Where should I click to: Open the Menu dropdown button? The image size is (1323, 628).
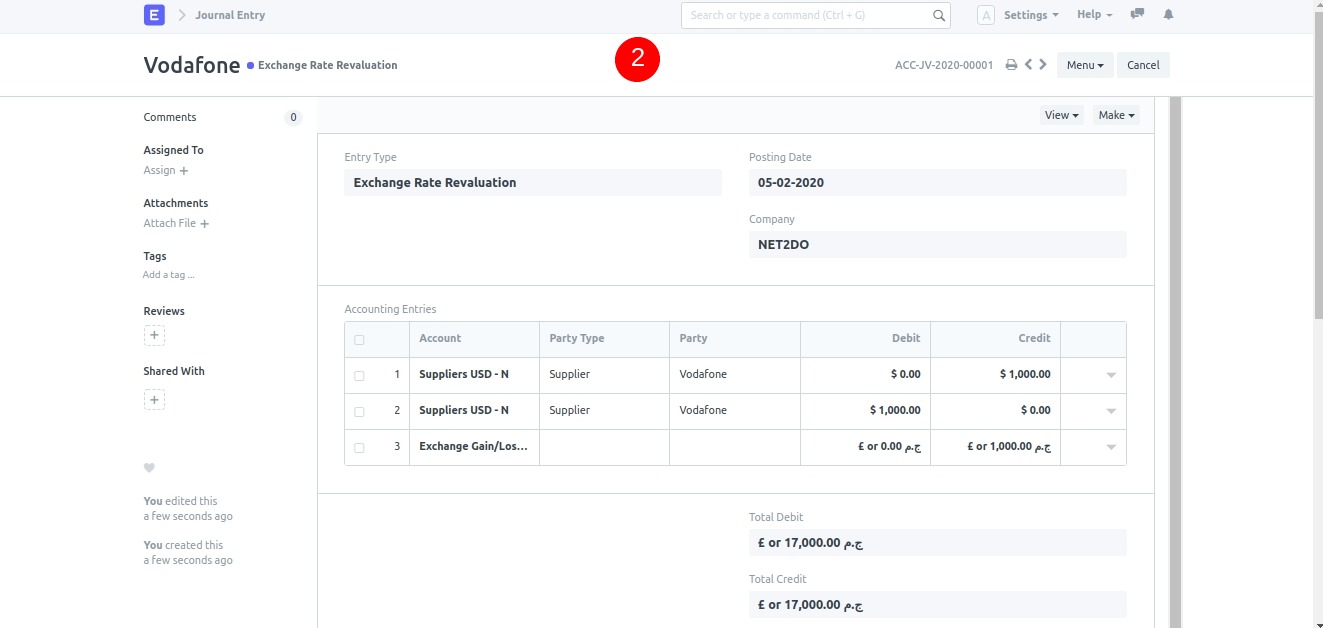coord(1085,65)
